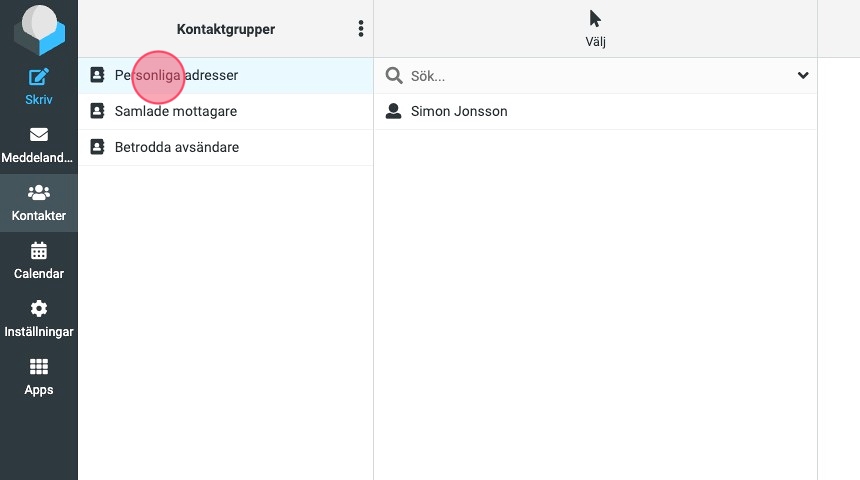Screen dimensions: 860x480
Task: Expand search options chevron
Action: [802, 76]
